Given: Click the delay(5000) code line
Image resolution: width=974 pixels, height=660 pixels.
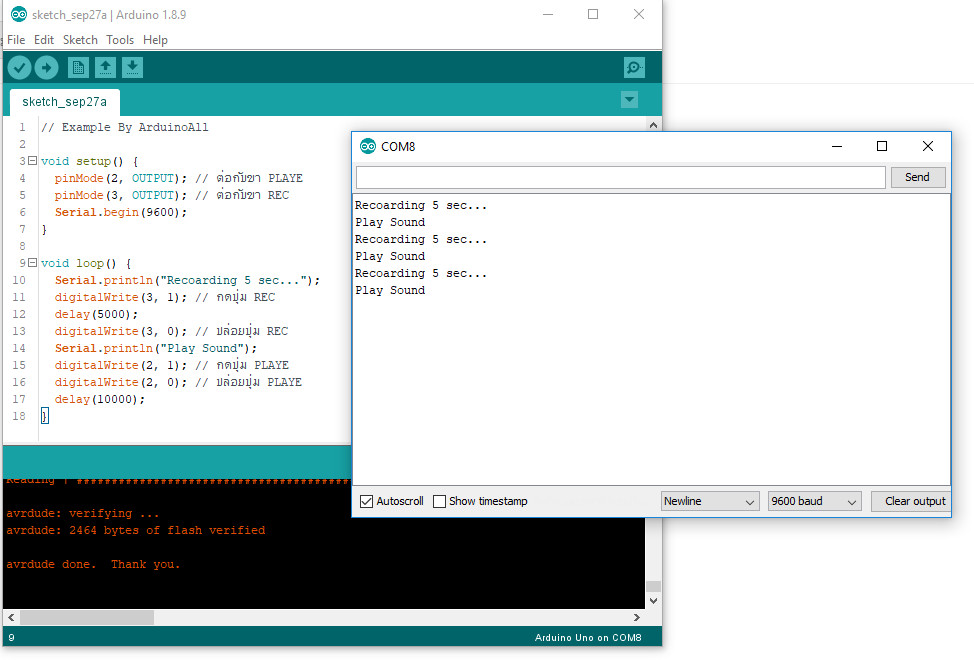Looking at the screenshot, I should tap(96, 314).
